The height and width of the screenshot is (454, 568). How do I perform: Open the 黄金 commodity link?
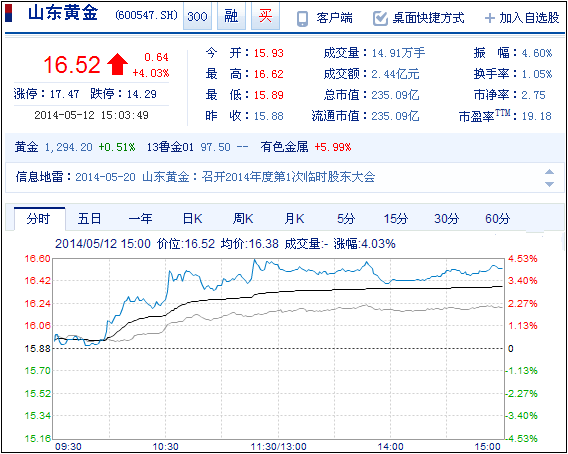point(26,147)
